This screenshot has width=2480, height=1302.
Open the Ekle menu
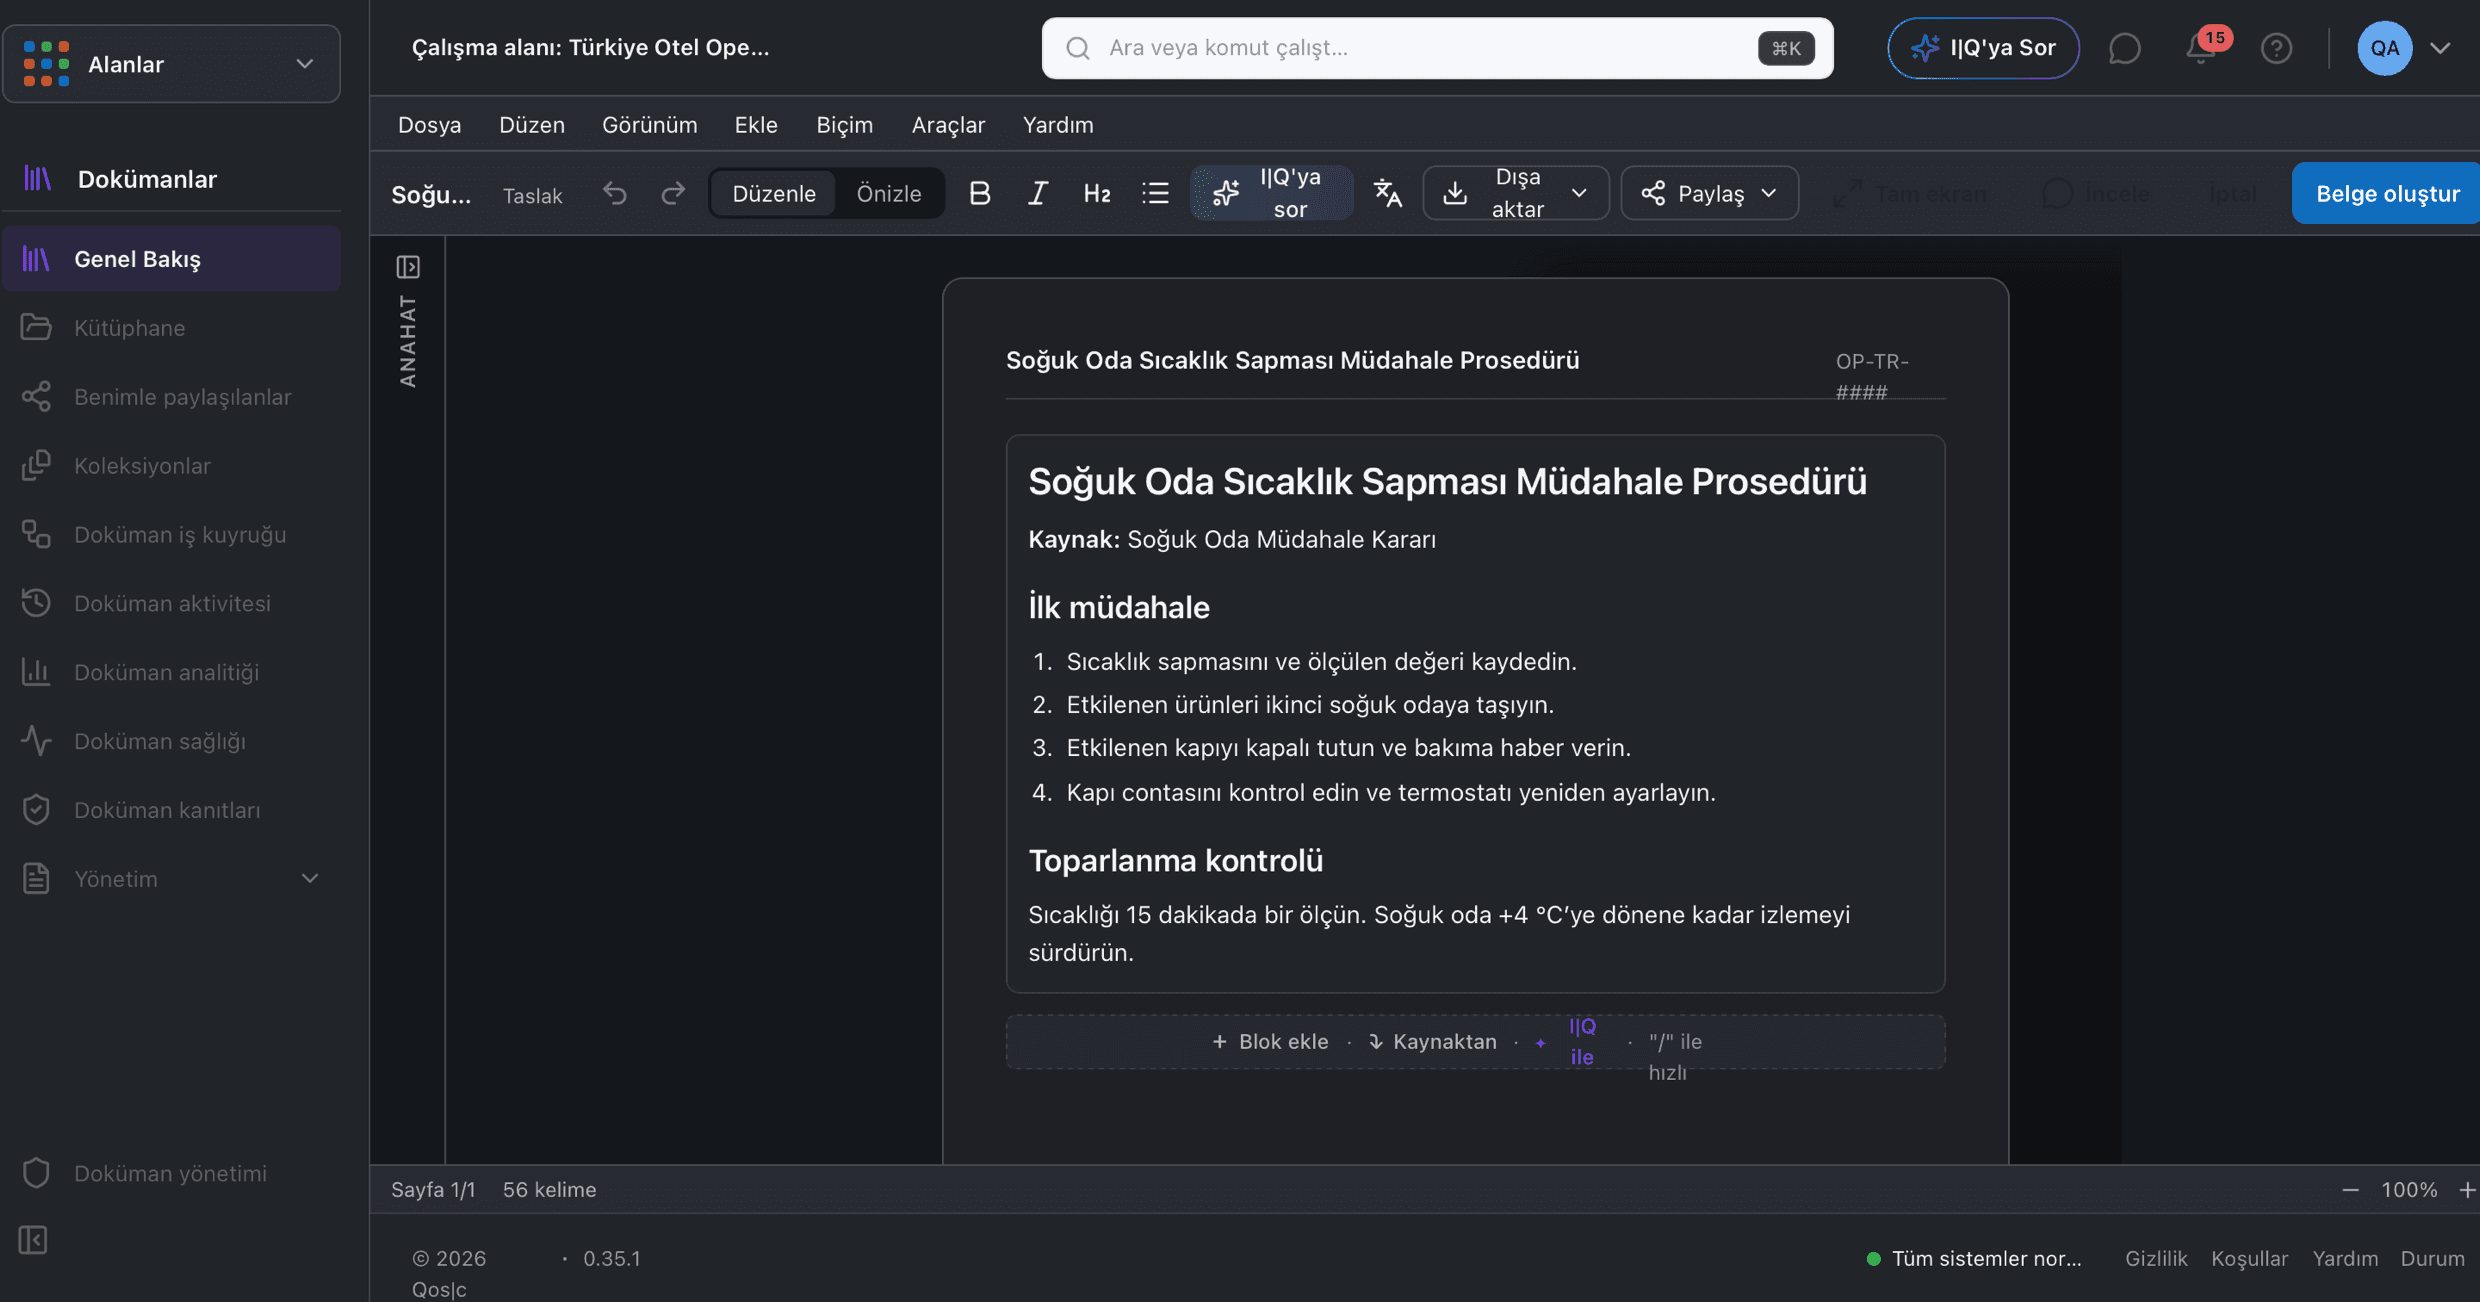tap(756, 125)
